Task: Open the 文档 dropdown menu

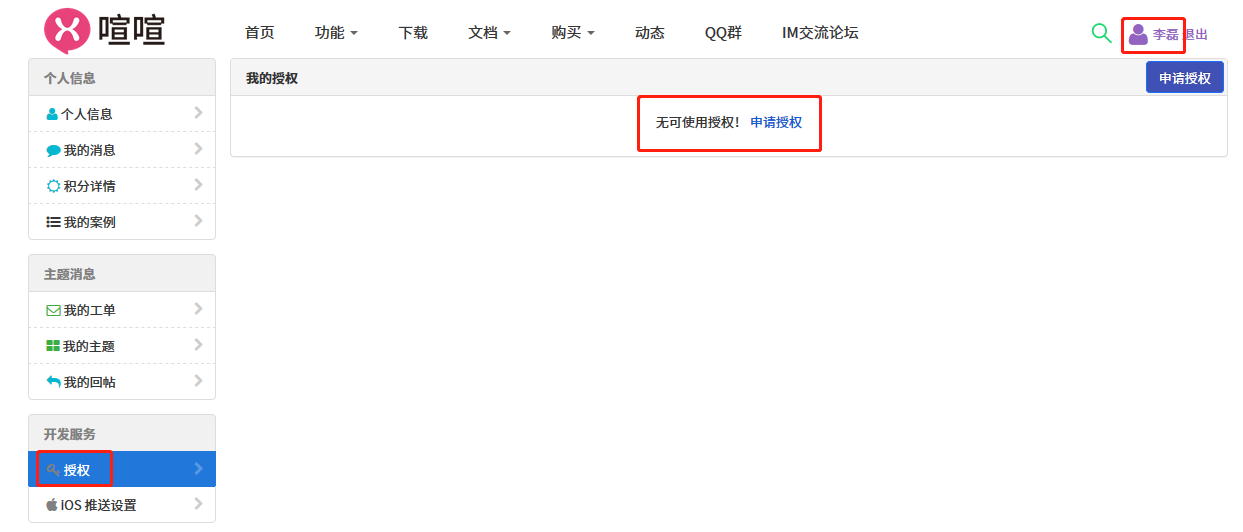Action: pyautogui.click(x=489, y=33)
